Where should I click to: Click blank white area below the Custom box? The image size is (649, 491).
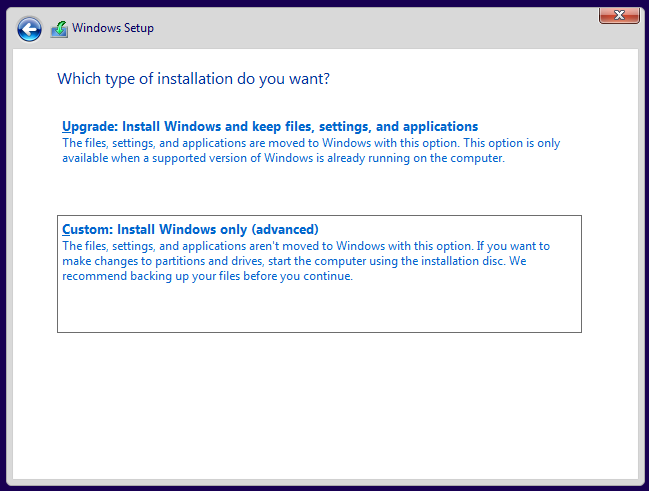(x=320, y=400)
